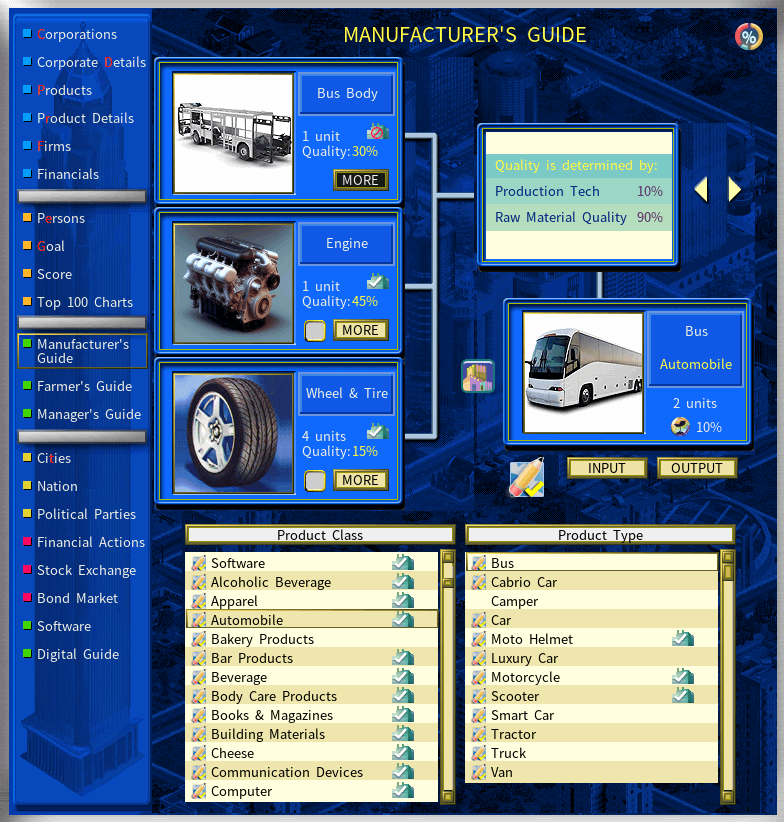
Task: Toggle the checkbox in the Wheel & Tire panel
Action: click(315, 481)
